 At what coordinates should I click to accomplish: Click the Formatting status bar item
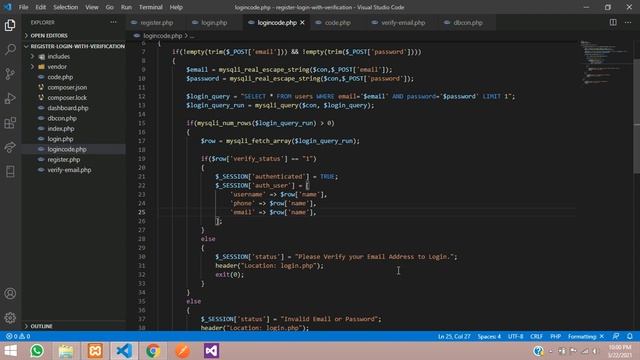pos(586,336)
